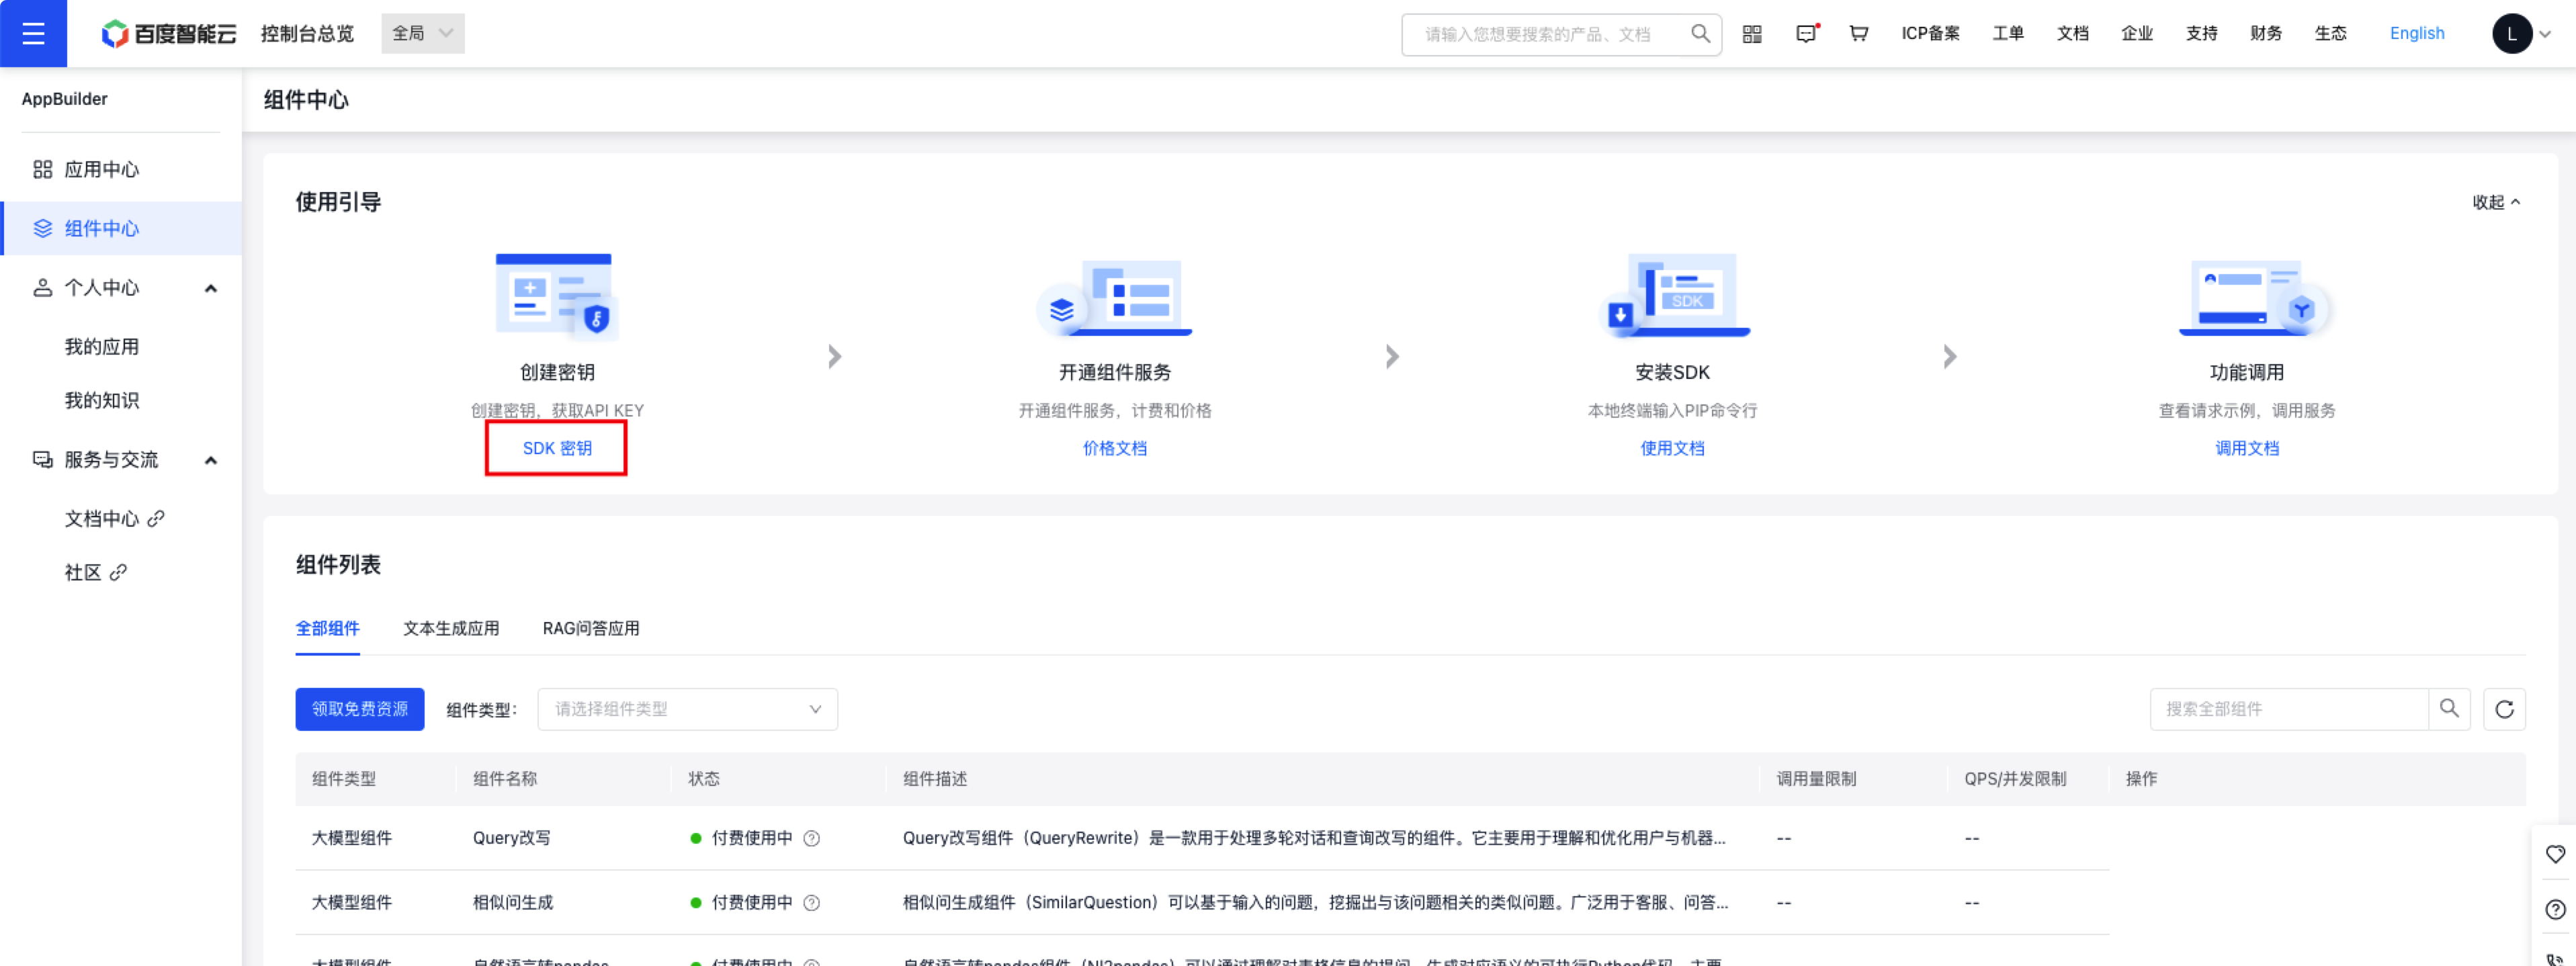Click help icon next to 相似问生成 status
The width and height of the screenshot is (2576, 966).
click(x=812, y=903)
